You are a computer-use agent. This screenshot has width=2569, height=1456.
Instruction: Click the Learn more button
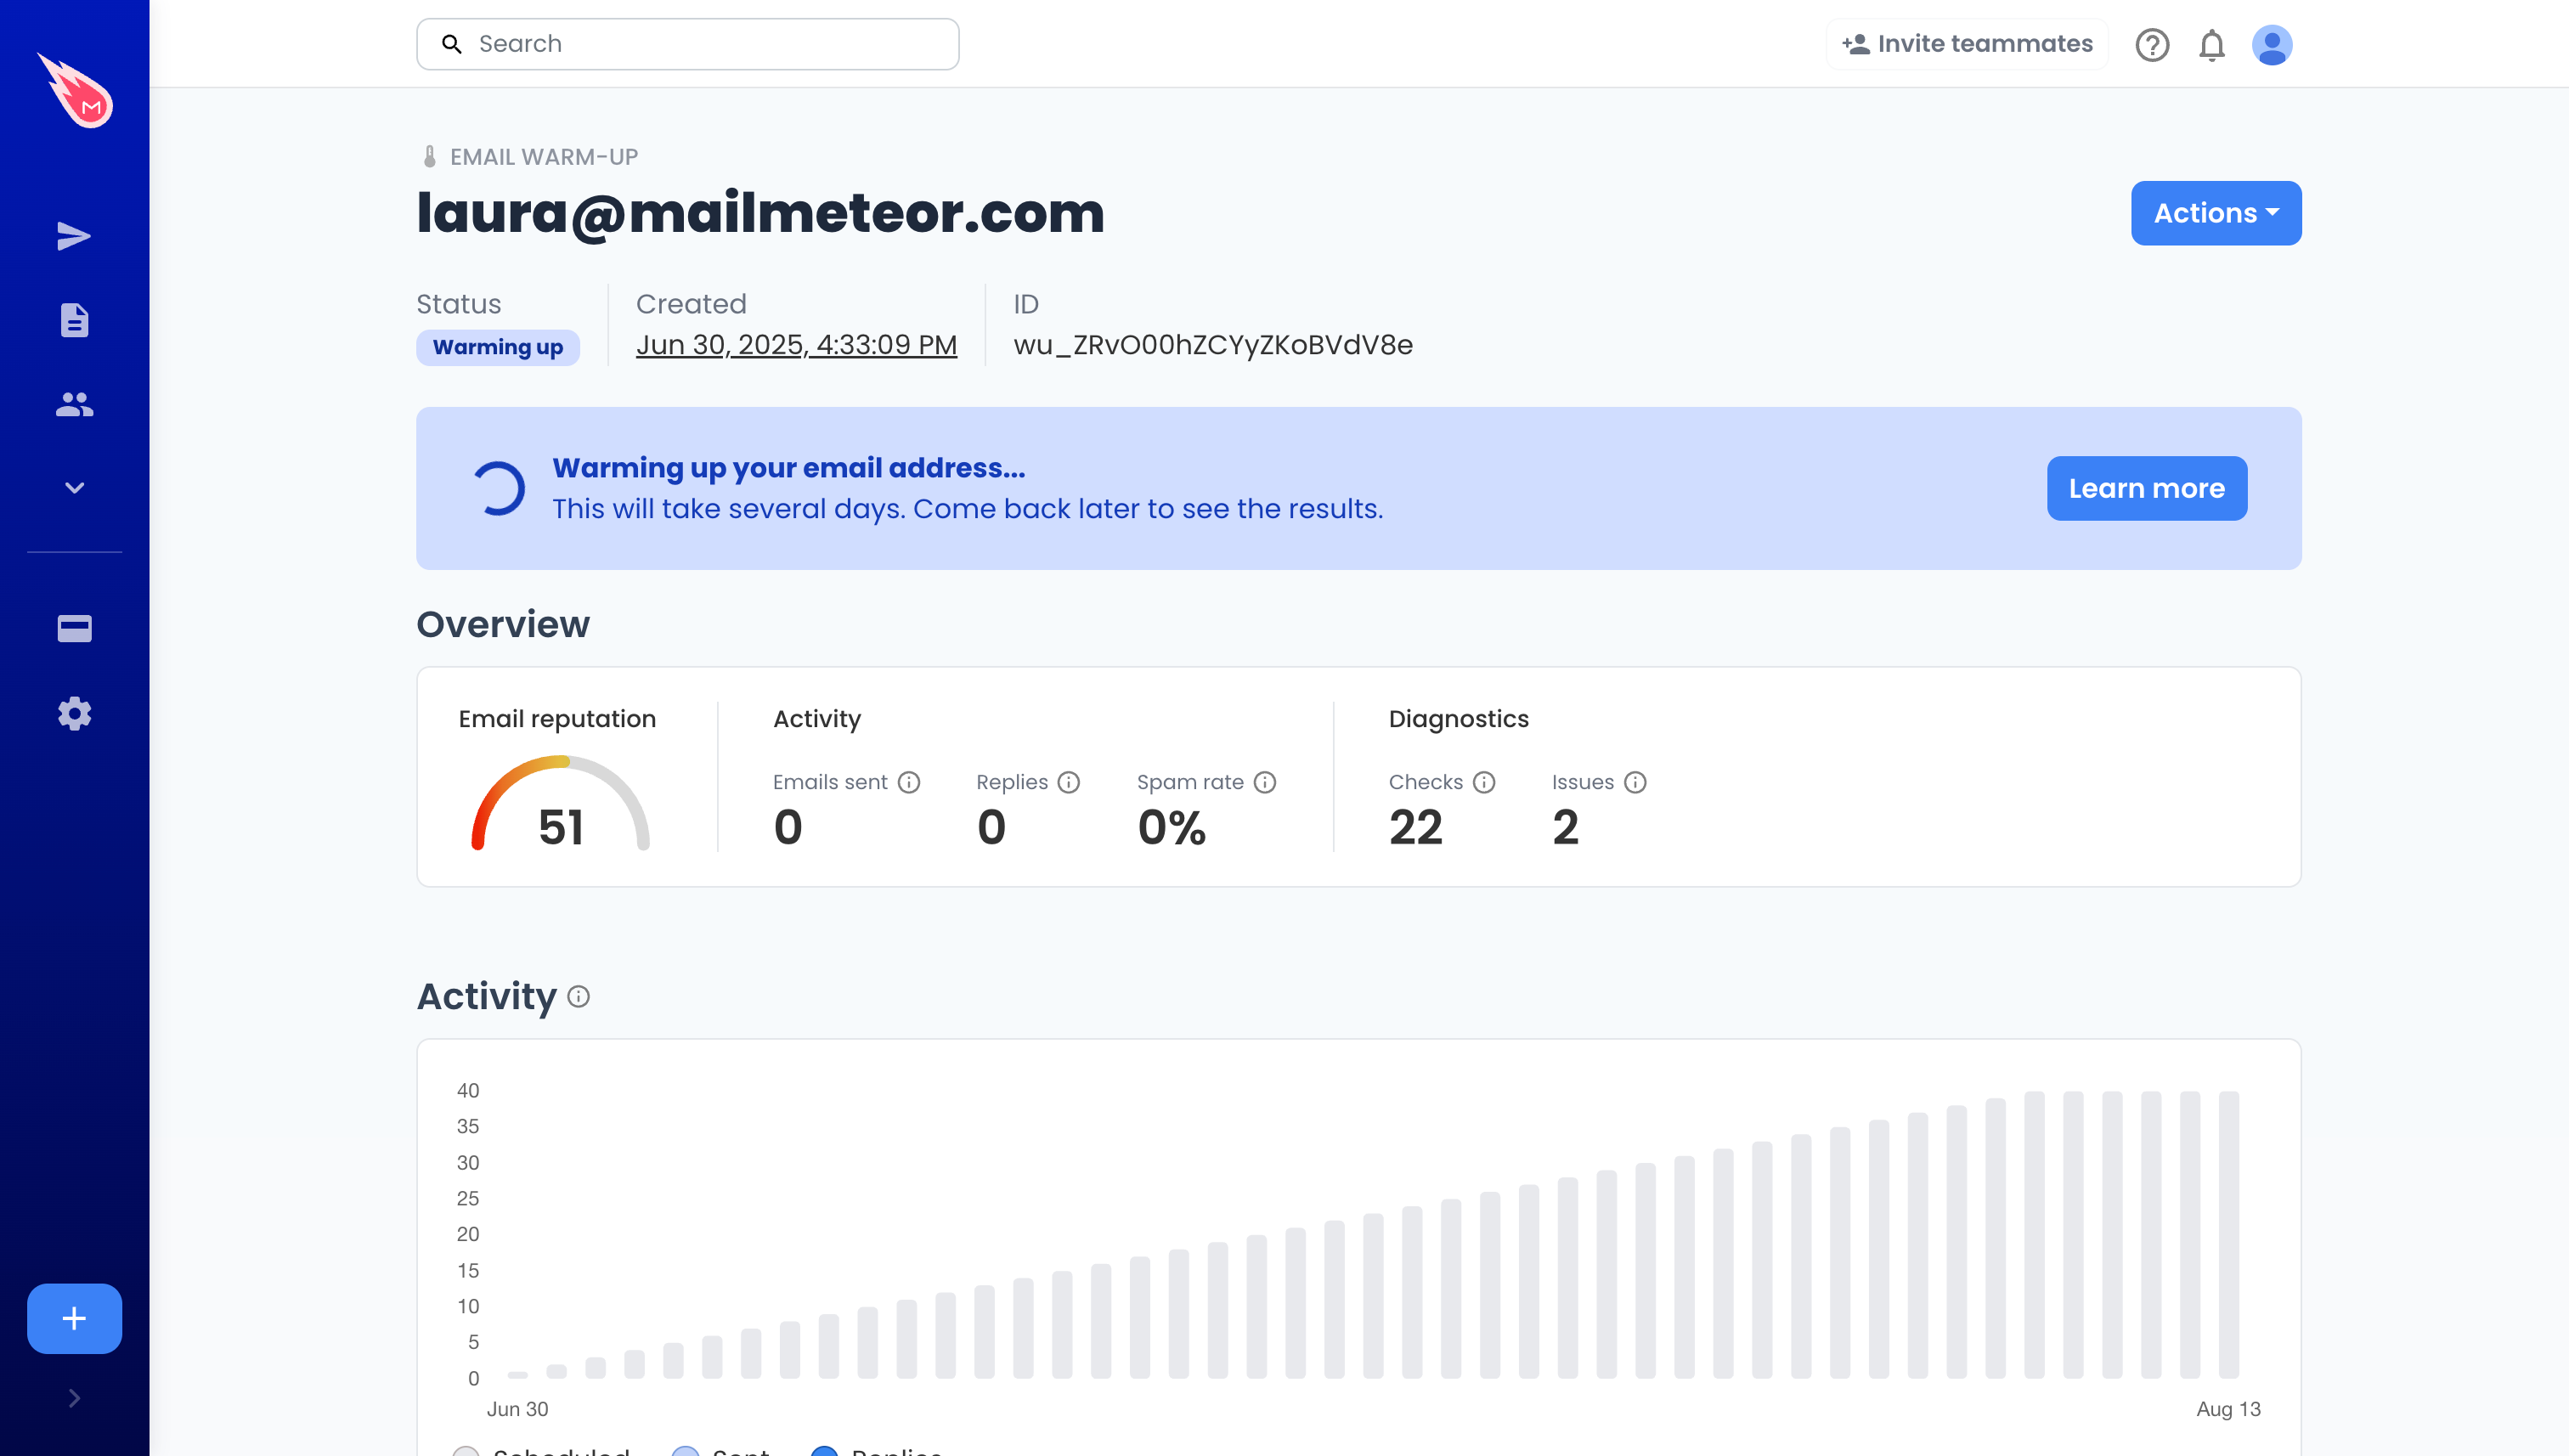2146,488
